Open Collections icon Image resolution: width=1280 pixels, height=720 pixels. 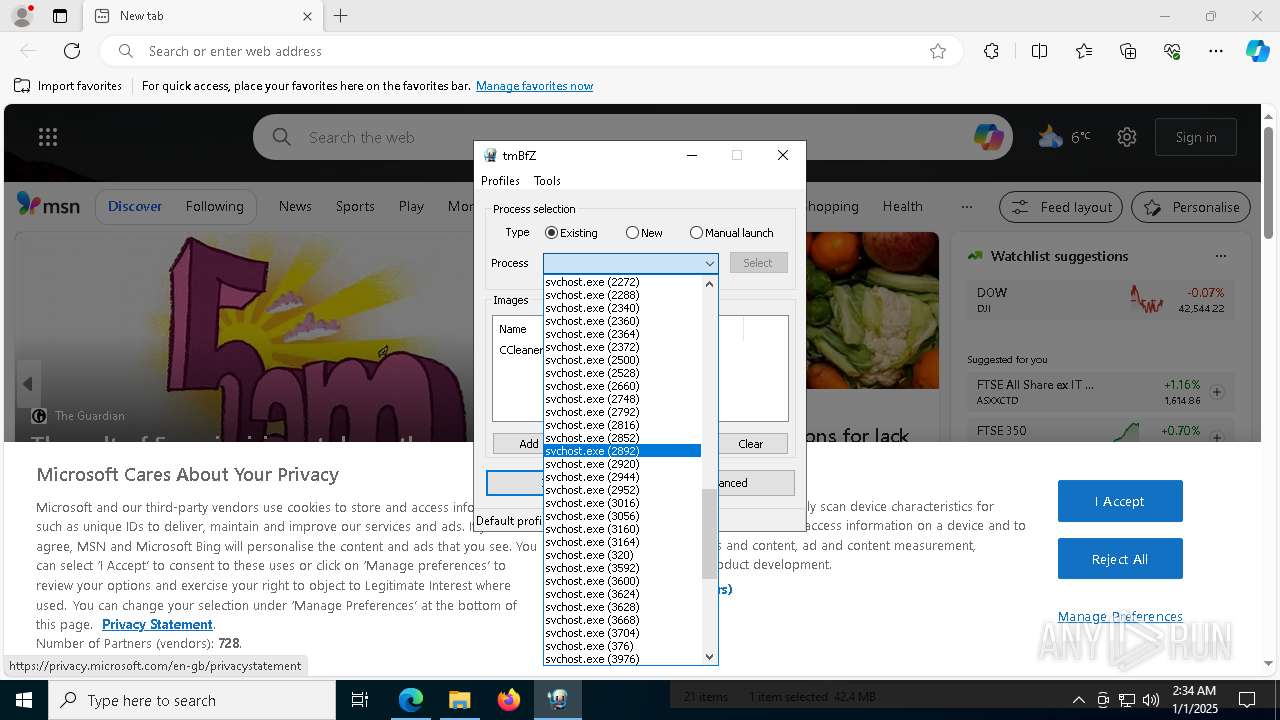(1128, 51)
